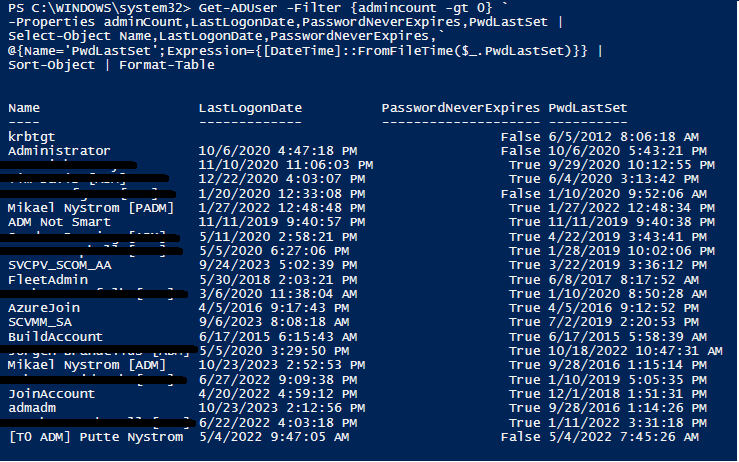Click the ADM Not Smart account name

[59, 222]
